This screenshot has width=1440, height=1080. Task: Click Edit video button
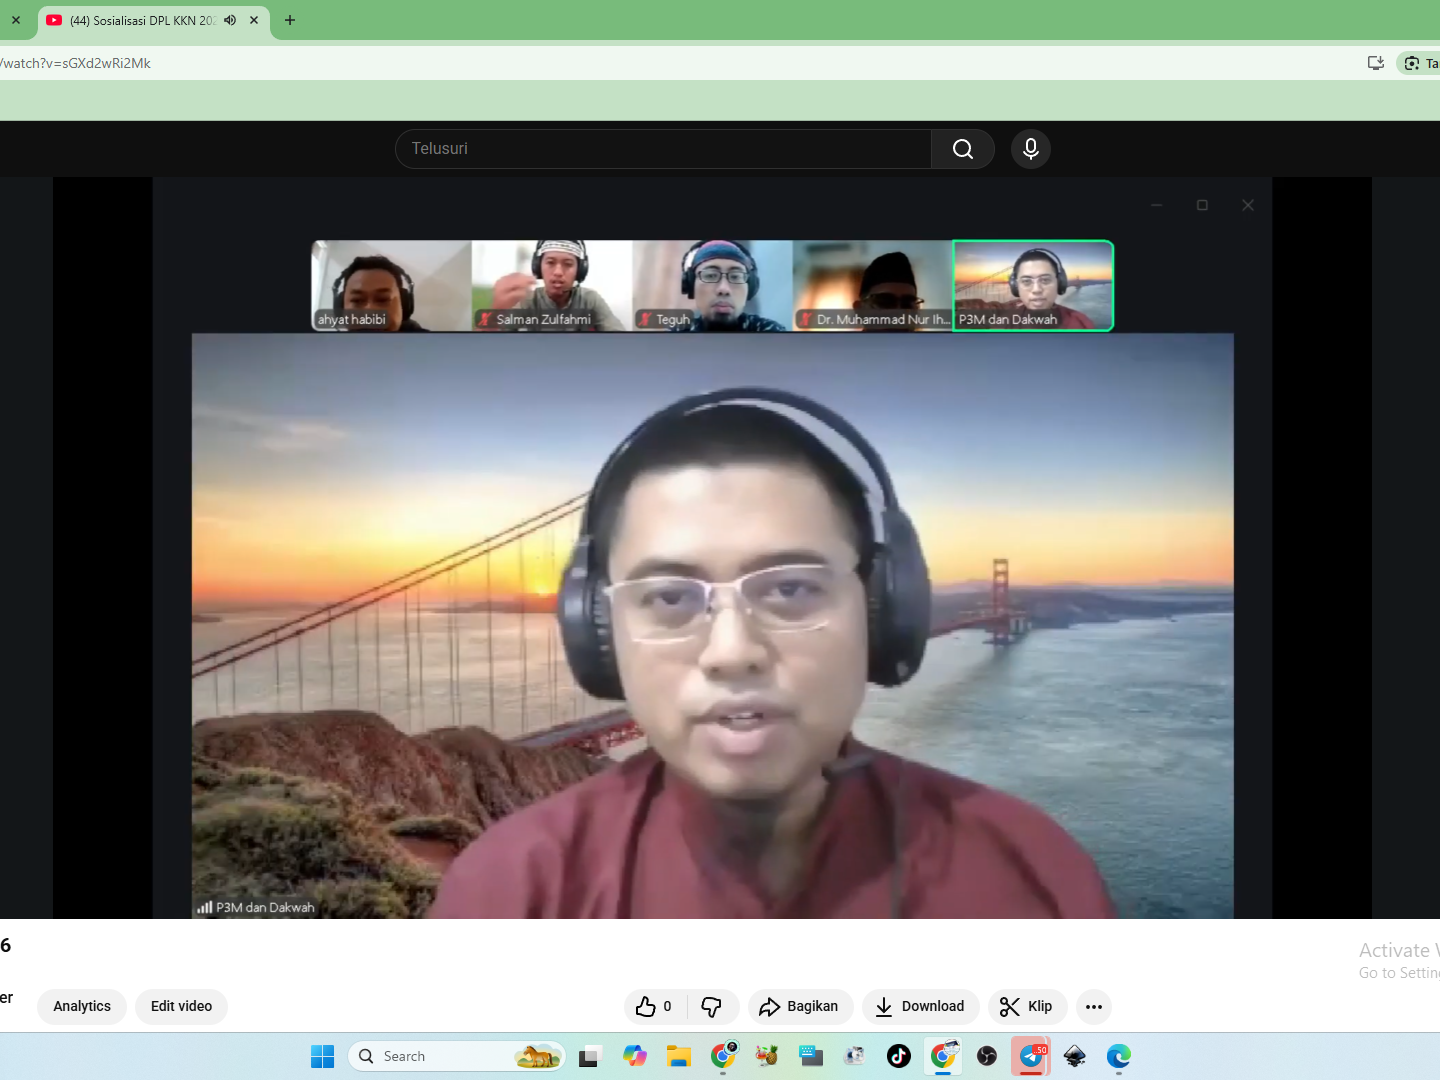[181, 1006]
